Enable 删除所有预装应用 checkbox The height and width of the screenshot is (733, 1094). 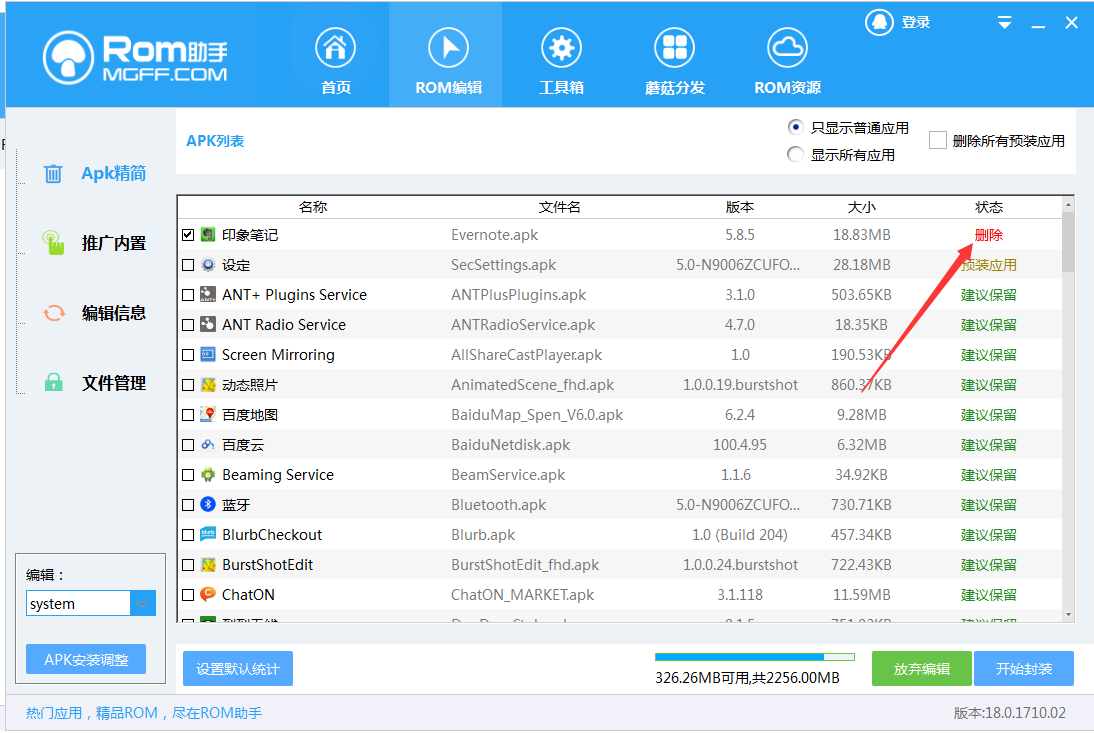tap(938, 140)
